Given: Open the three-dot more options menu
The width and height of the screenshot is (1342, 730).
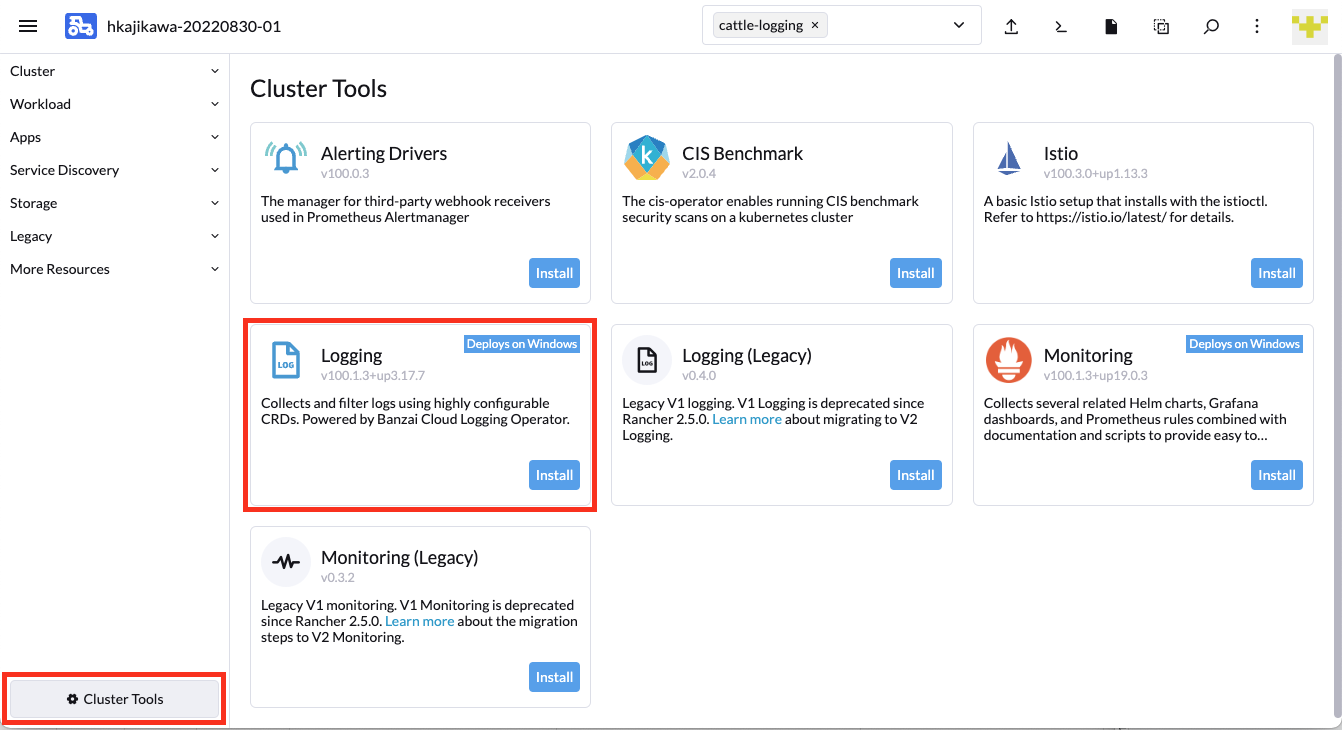Looking at the screenshot, I should pos(1257,26).
